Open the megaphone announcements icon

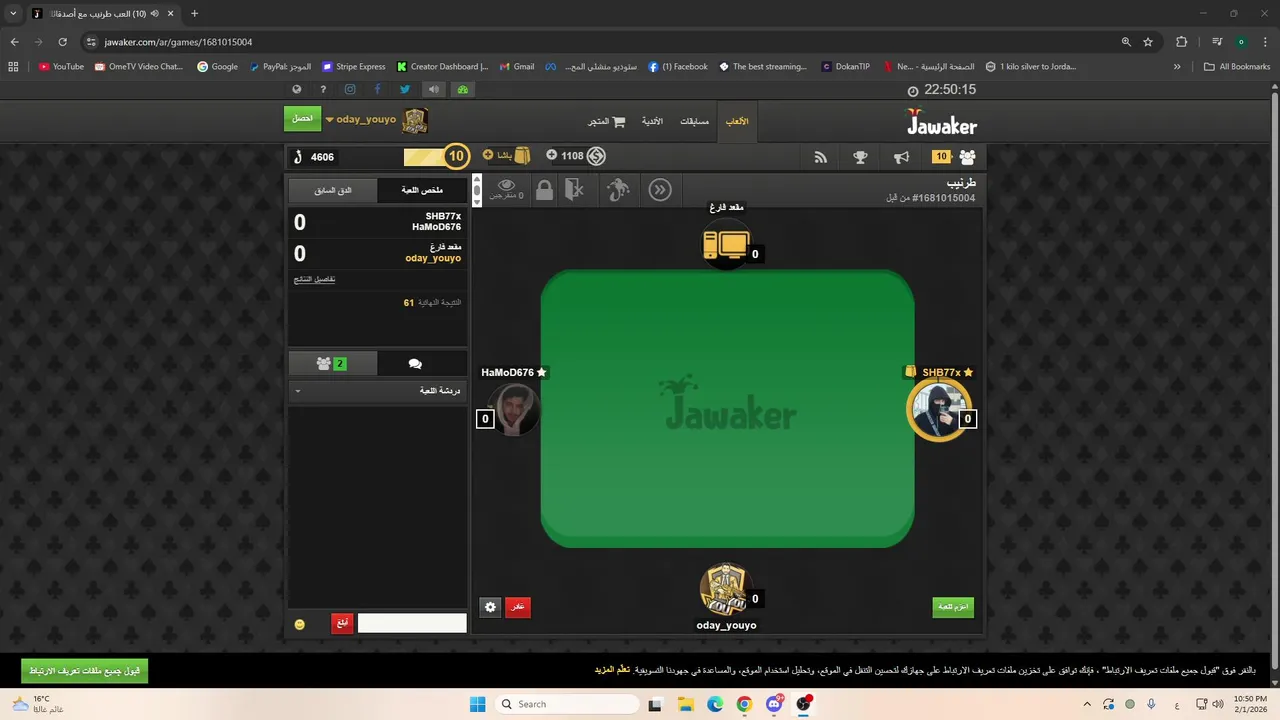[x=901, y=157]
